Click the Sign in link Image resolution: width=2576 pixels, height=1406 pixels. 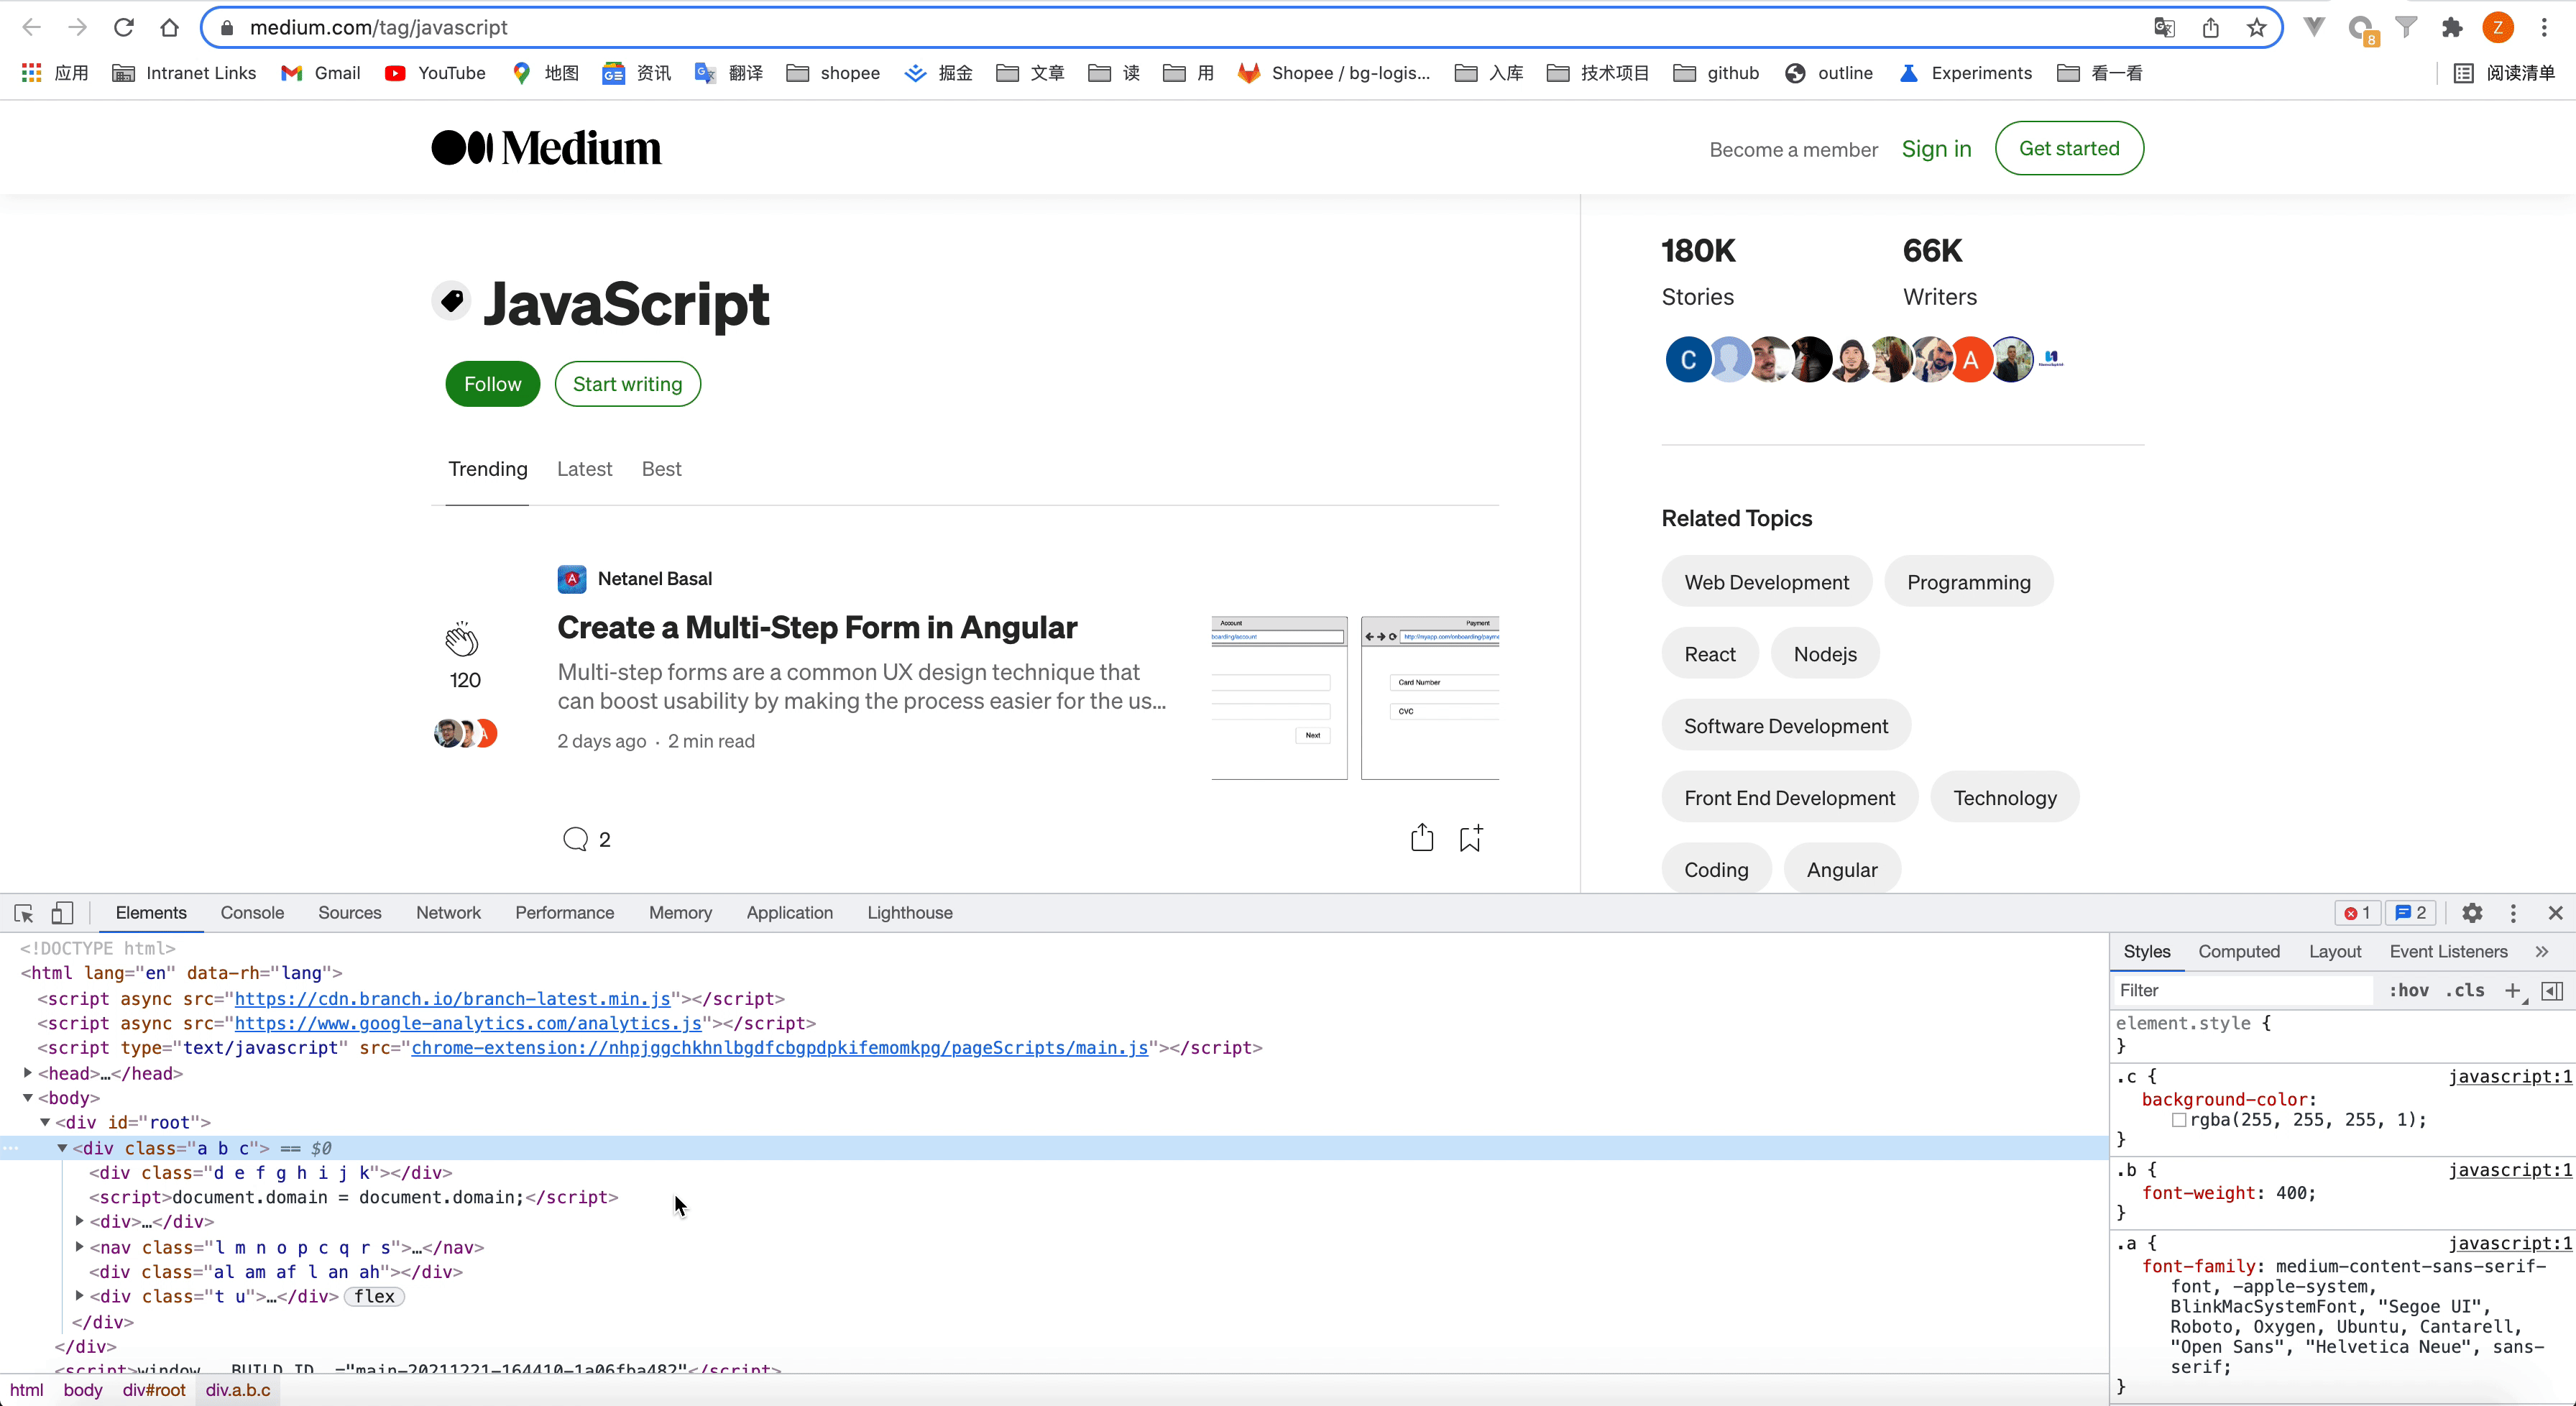tap(1936, 149)
